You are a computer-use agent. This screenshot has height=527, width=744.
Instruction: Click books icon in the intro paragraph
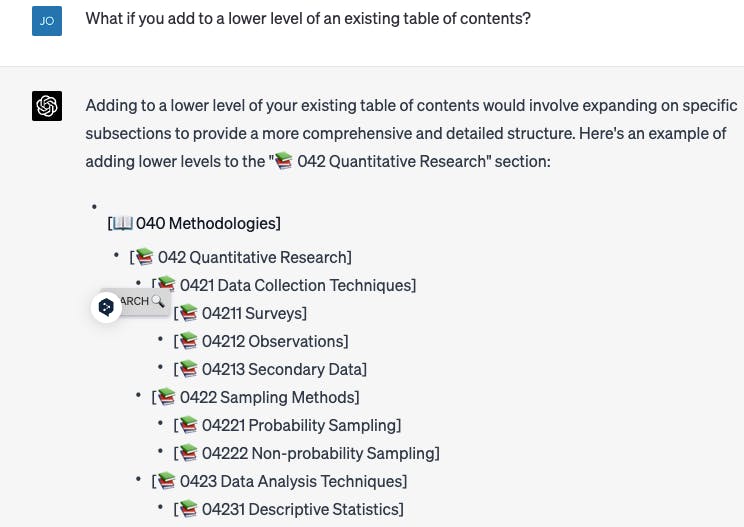284,161
